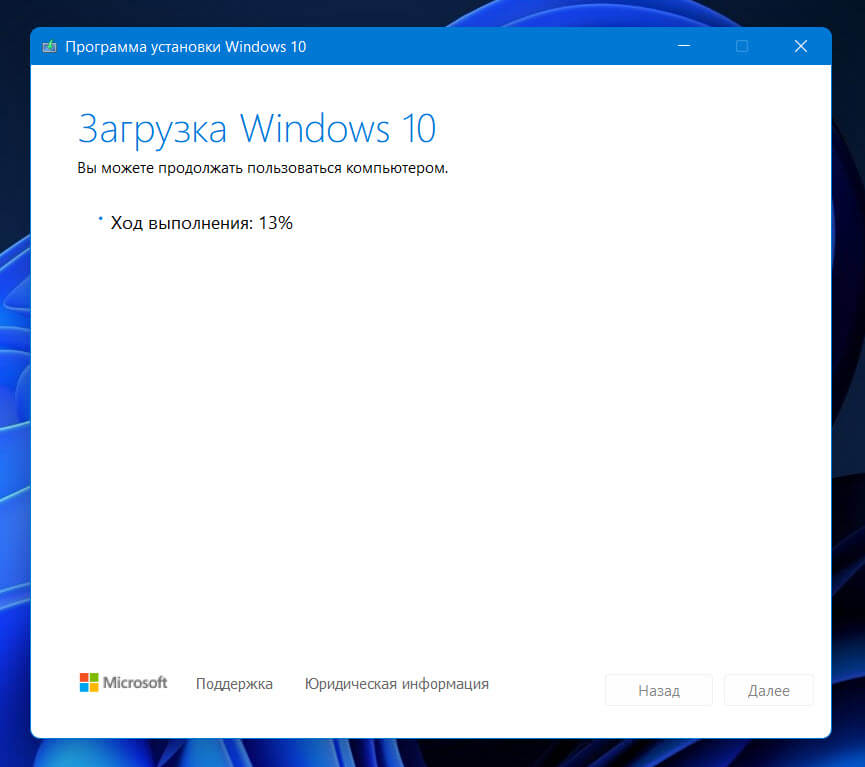This screenshot has height=767, width=865.
Task: Close the Windows 10 setup window
Action: pyautogui.click(x=800, y=46)
